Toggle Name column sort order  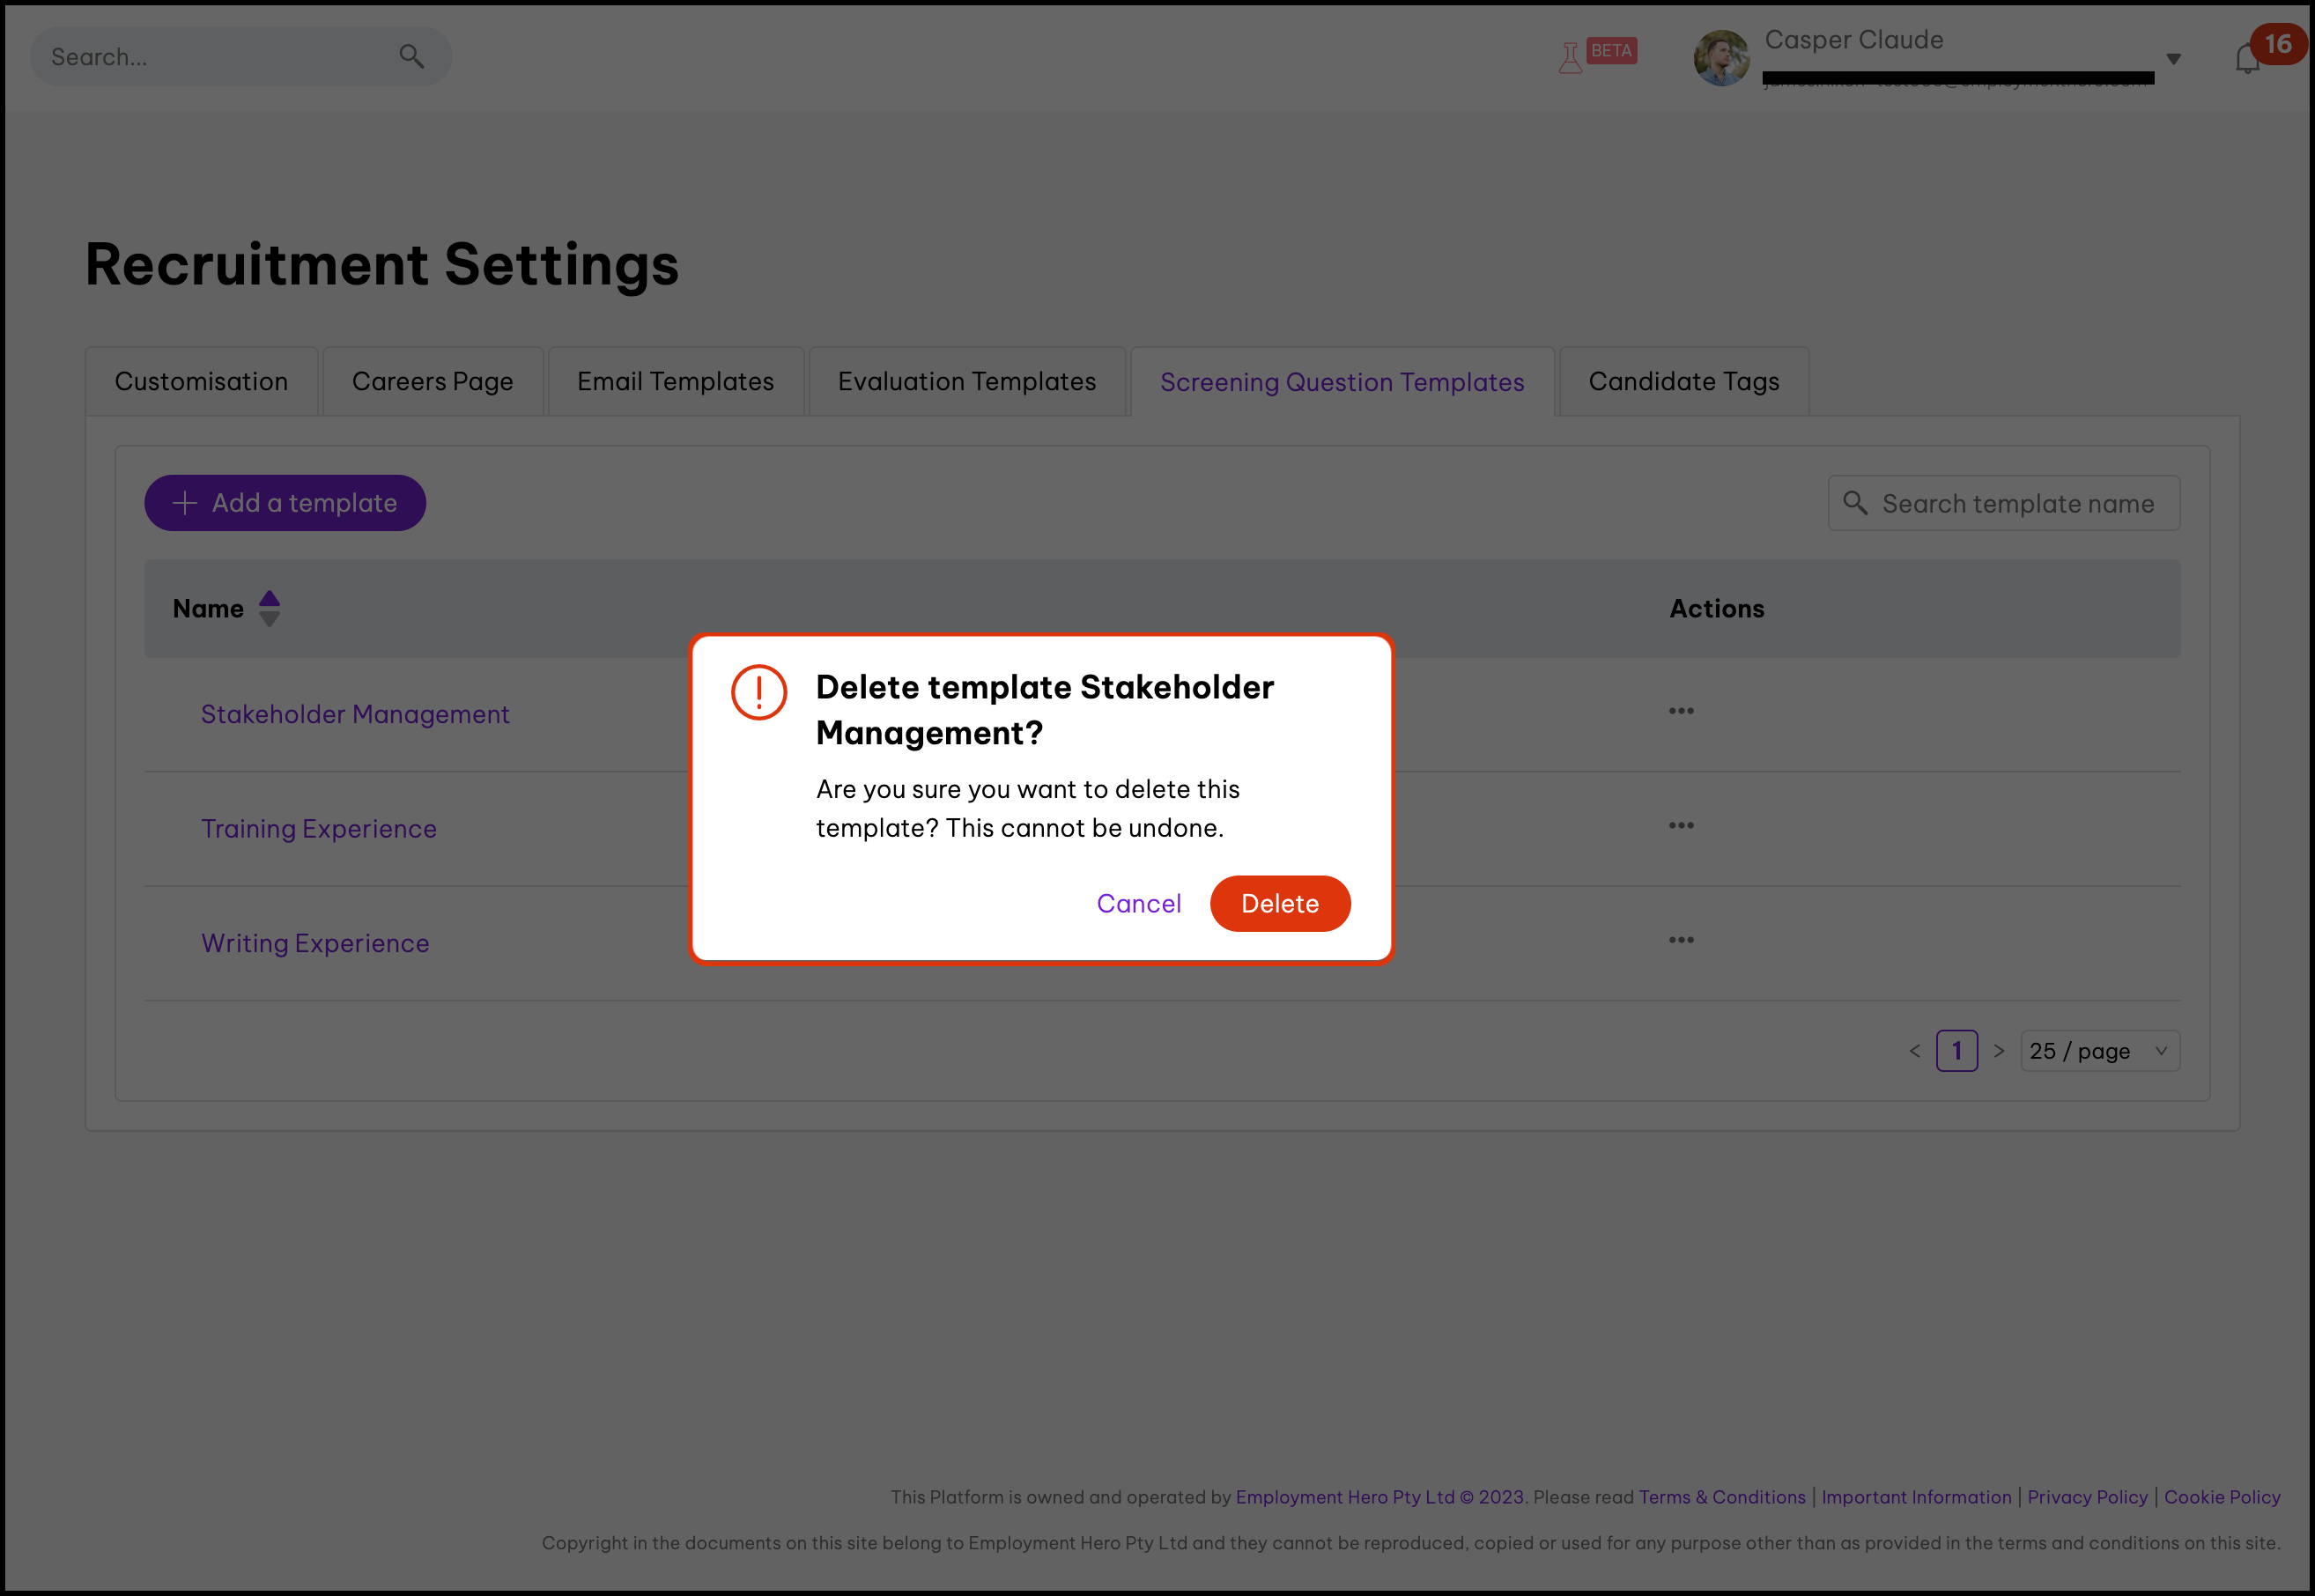pos(269,608)
